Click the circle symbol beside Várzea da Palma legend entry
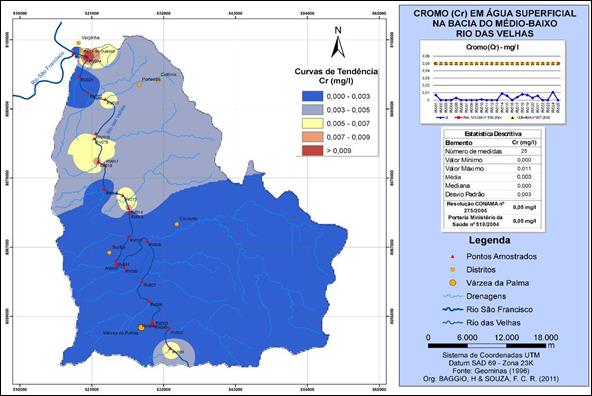 click(x=453, y=283)
